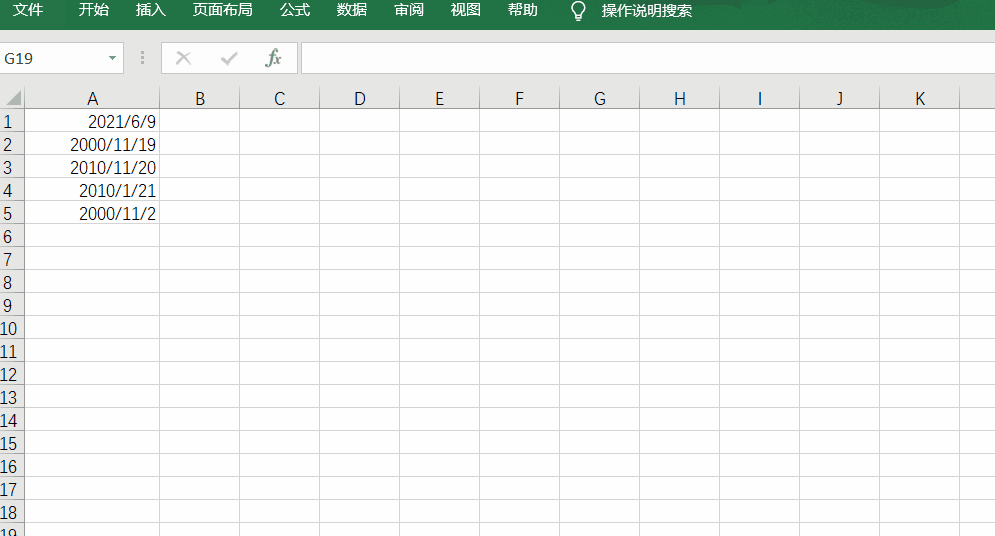Screen dimensions: 995x536
Task: Select row 1 header
Action: click(x=12, y=121)
